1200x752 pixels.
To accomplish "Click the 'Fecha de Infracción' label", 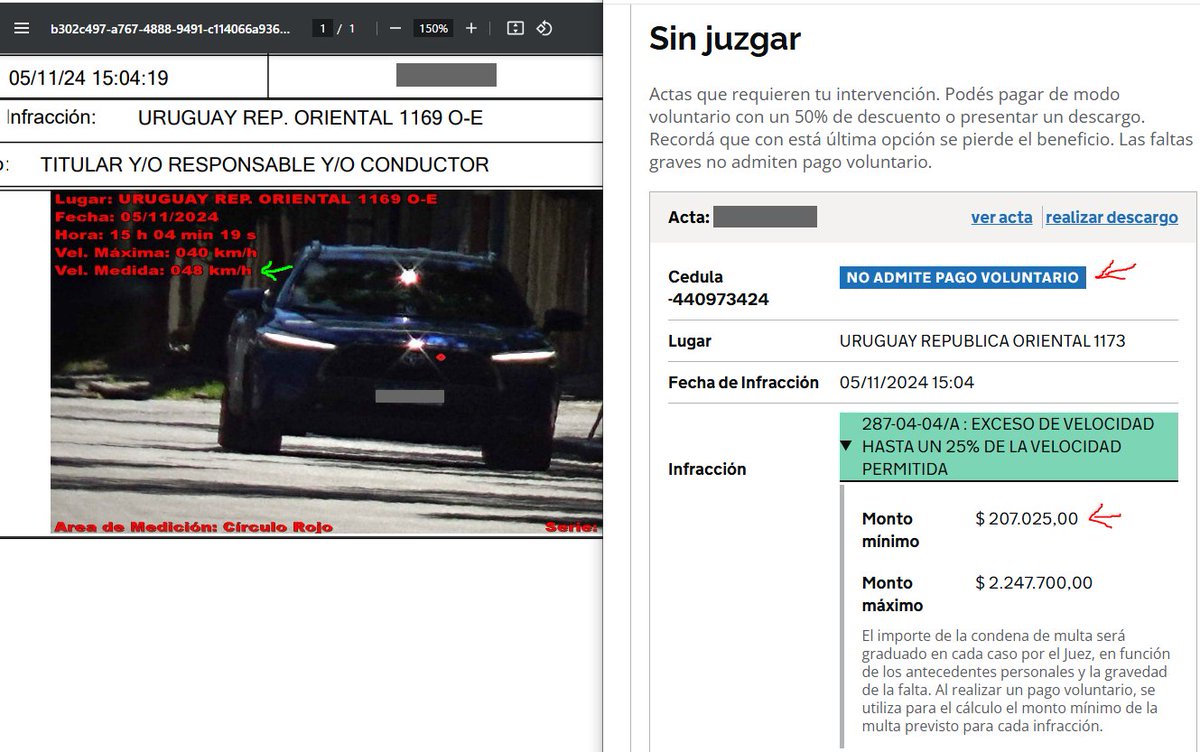I will [743, 382].
